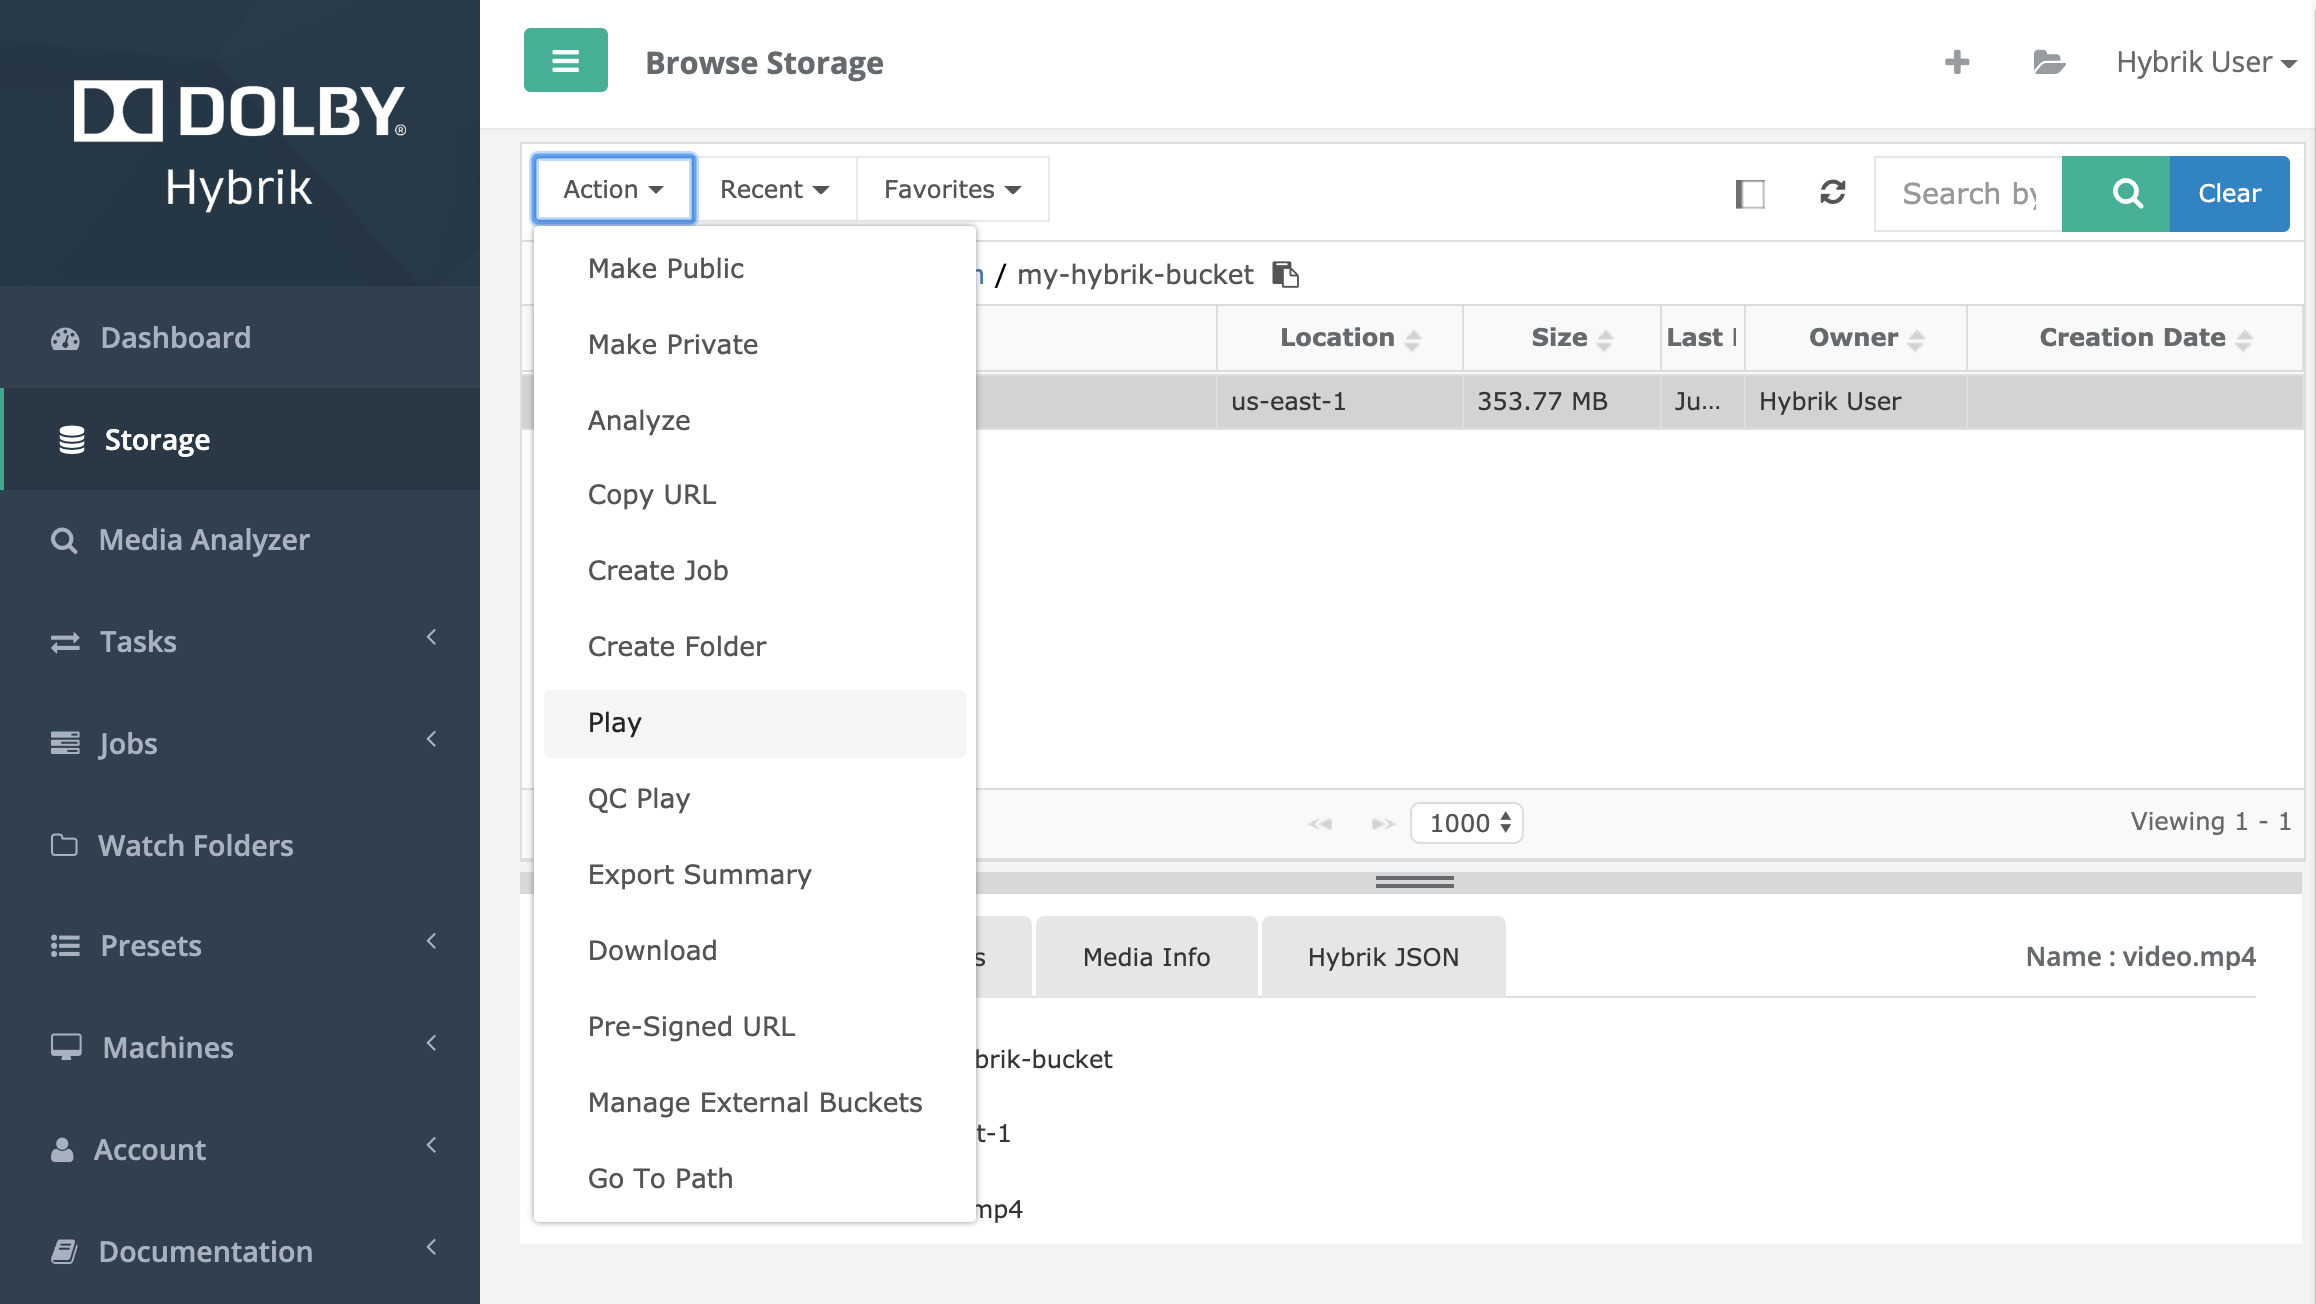Screen dimensions: 2316x1304
Task: Click the Jobs list icon in the sidebar
Action: coord(65,743)
